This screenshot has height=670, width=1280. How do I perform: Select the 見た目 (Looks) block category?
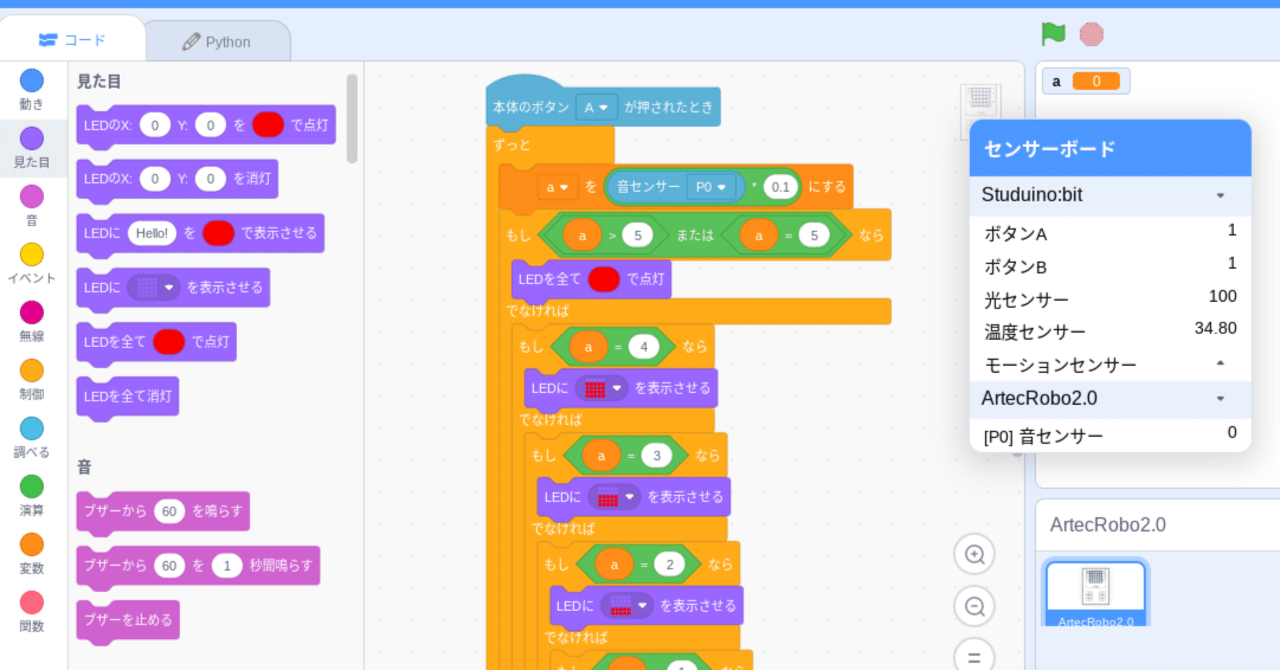click(x=31, y=139)
